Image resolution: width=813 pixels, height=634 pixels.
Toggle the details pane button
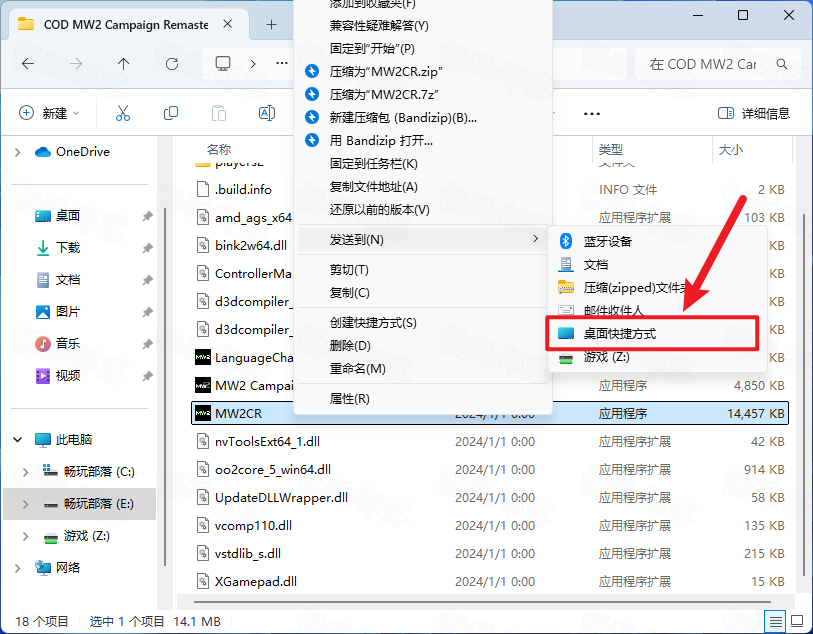(x=753, y=113)
